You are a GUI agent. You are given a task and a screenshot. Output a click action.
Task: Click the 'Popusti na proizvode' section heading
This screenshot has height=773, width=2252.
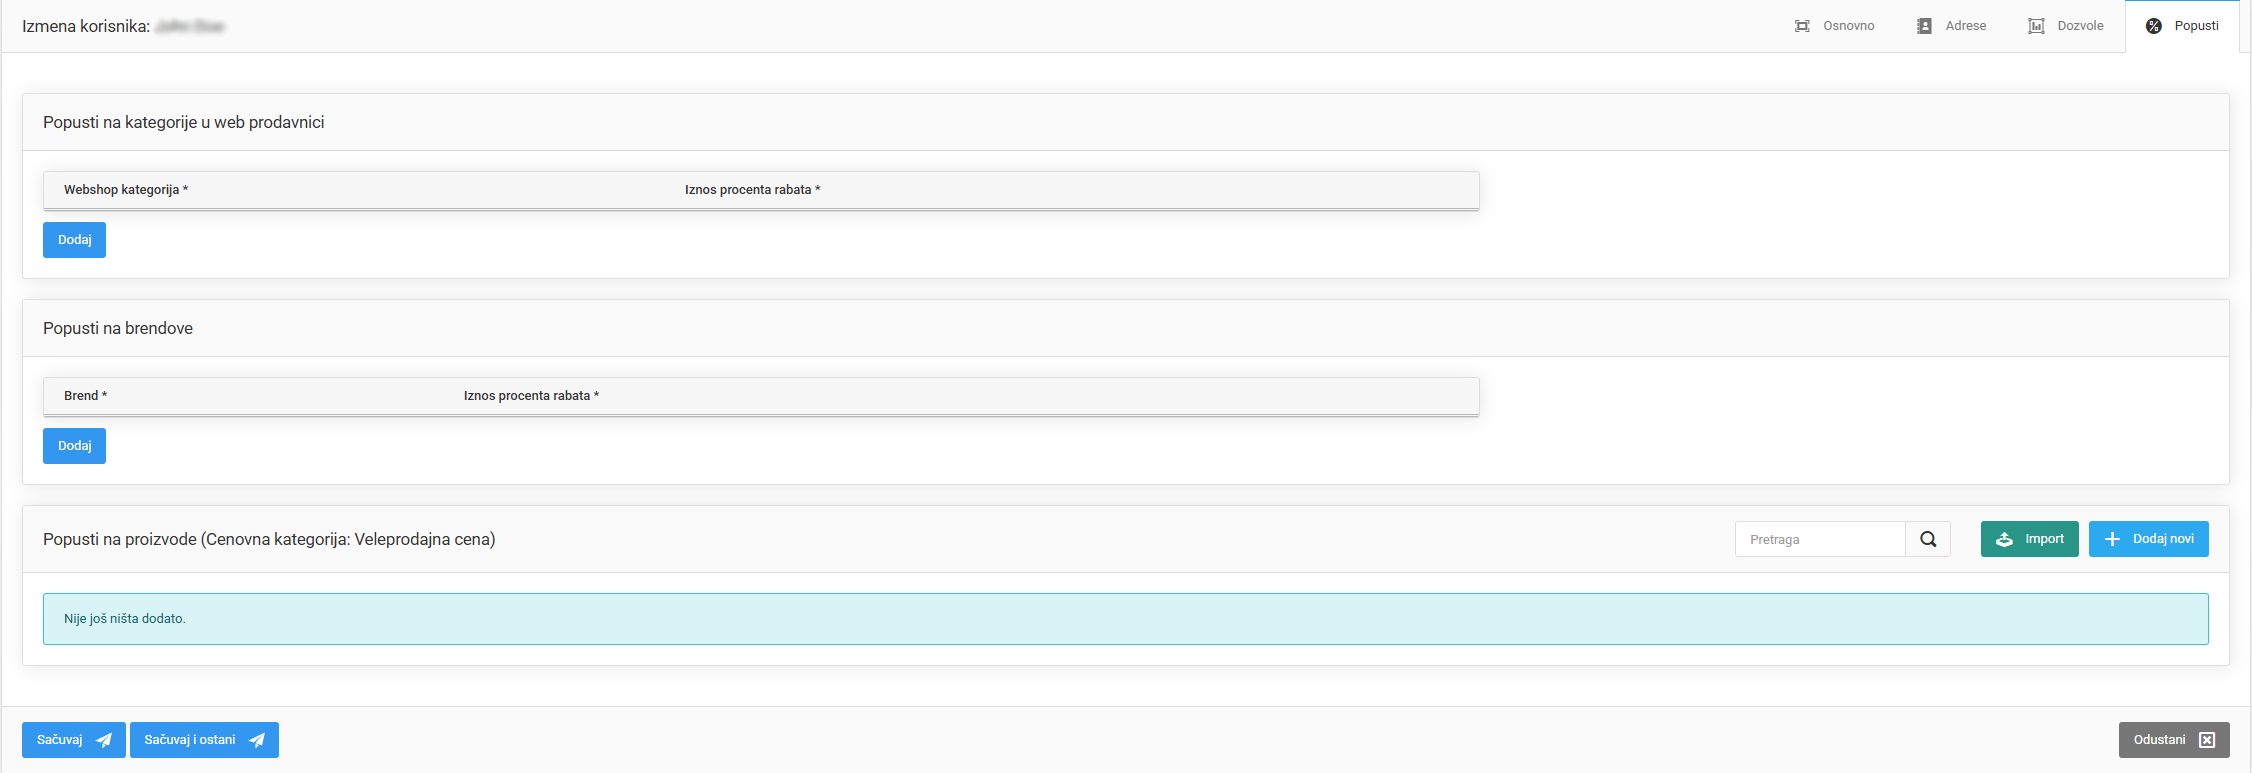pos(269,539)
